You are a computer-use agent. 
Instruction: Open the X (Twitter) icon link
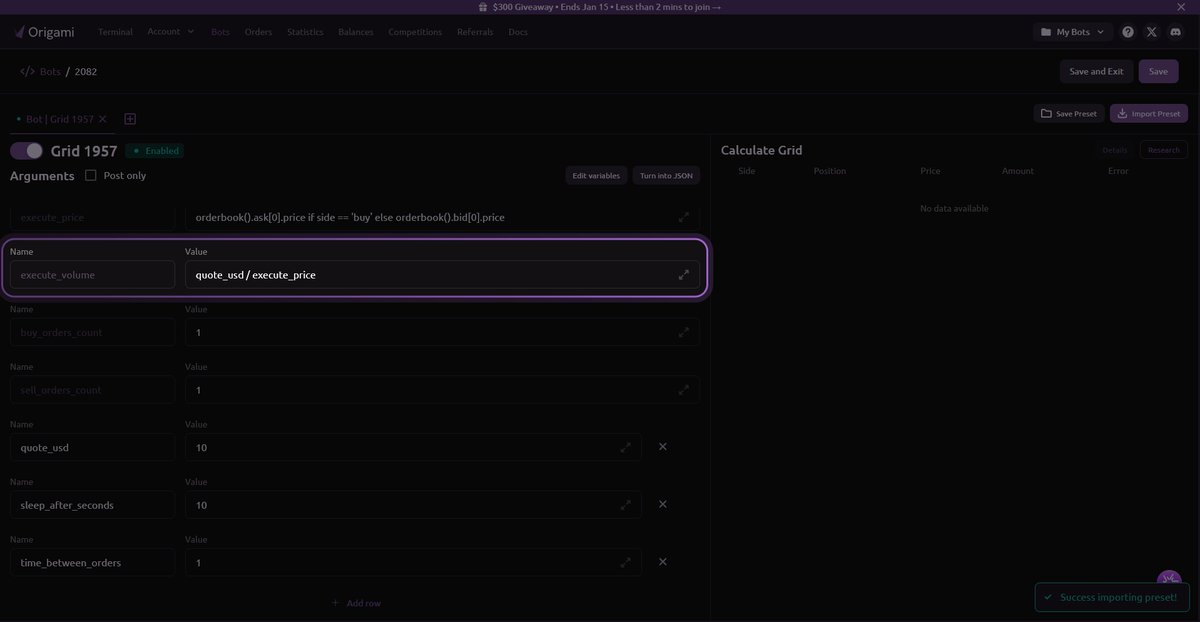(1152, 32)
